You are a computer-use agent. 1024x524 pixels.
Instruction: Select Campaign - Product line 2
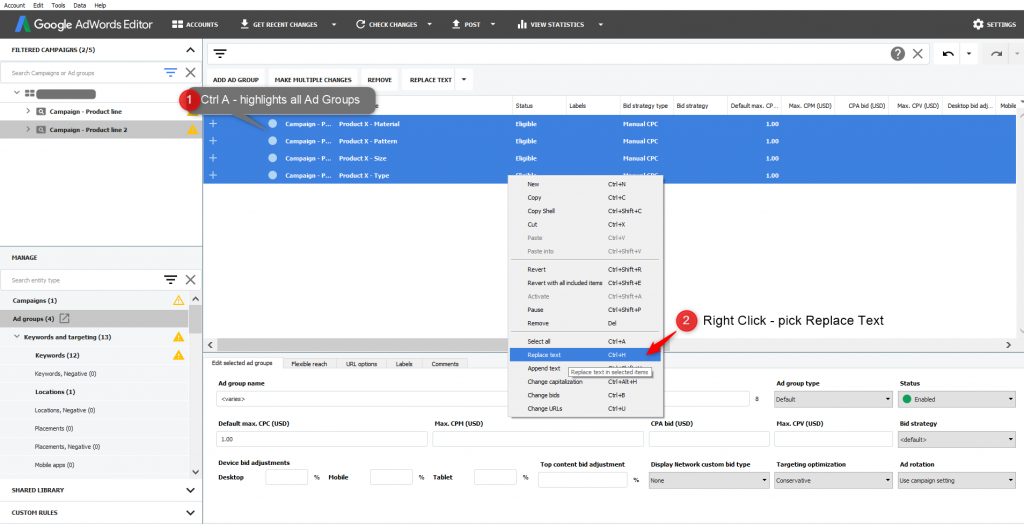click(88, 130)
